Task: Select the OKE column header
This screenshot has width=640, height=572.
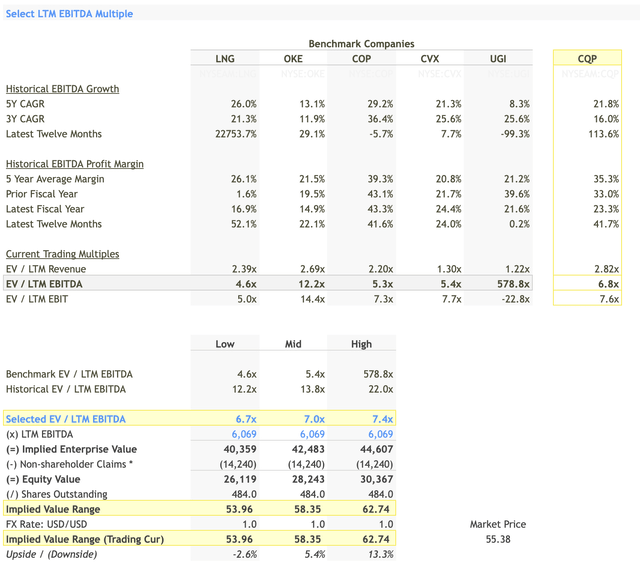Action: click(293, 59)
